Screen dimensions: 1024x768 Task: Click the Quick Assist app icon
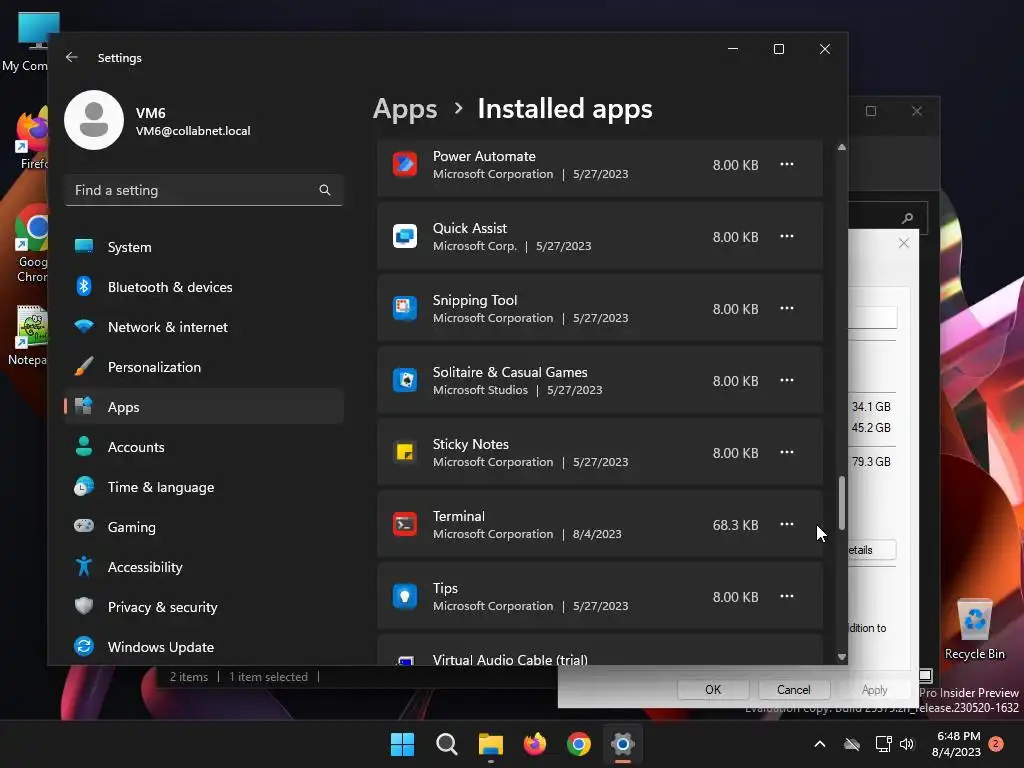[x=405, y=236]
